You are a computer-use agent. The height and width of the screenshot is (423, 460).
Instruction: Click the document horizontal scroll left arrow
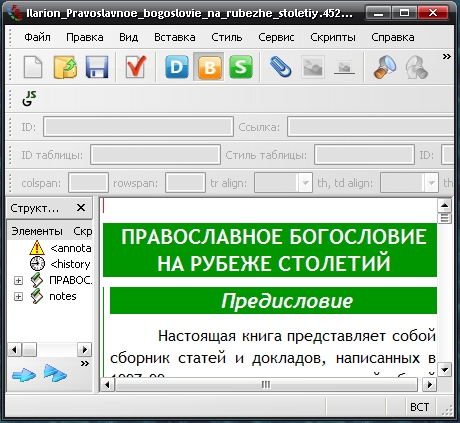click(107, 385)
